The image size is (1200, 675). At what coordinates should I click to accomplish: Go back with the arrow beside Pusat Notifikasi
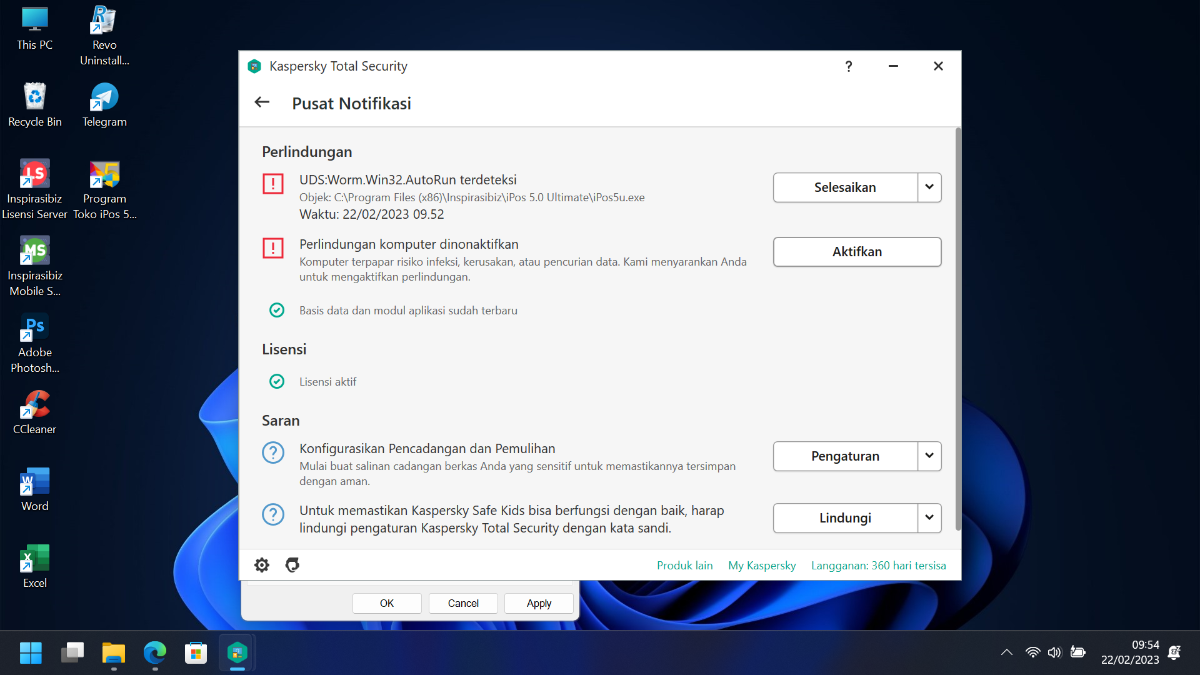coord(262,102)
